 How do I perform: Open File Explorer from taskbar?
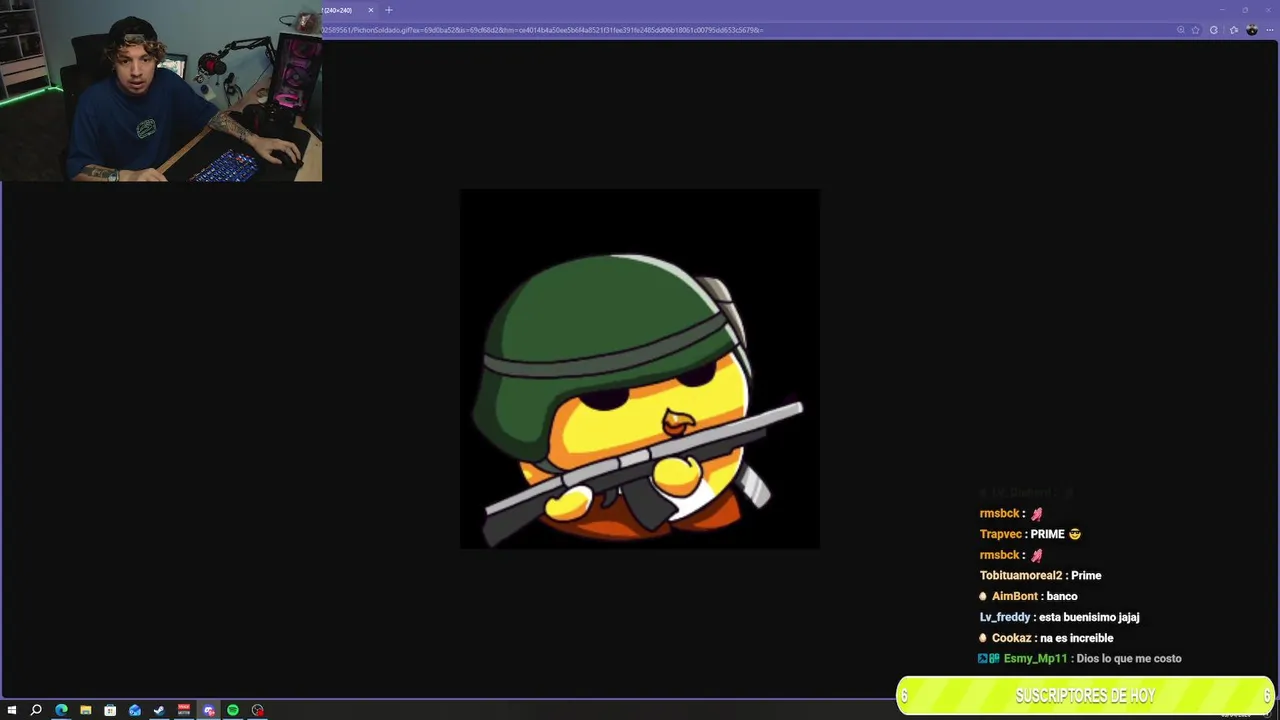point(86,710)
